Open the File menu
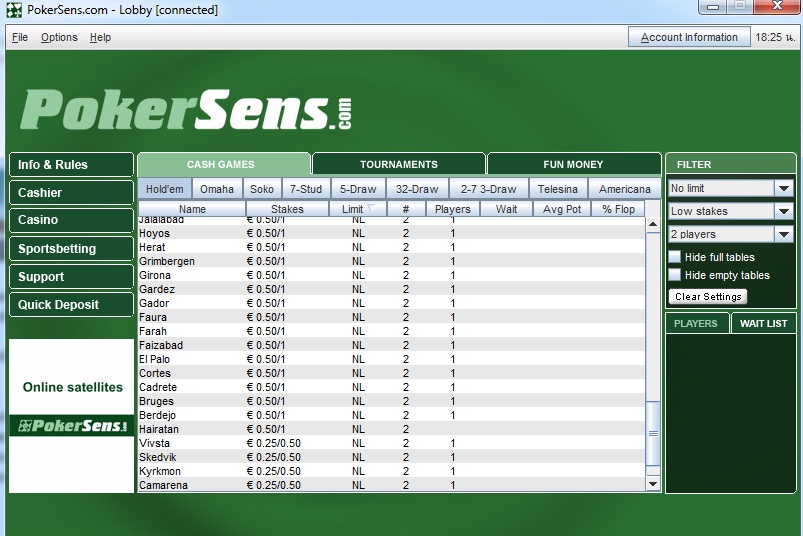The height and width of the screenshot is (536, 803). point(20,37)
